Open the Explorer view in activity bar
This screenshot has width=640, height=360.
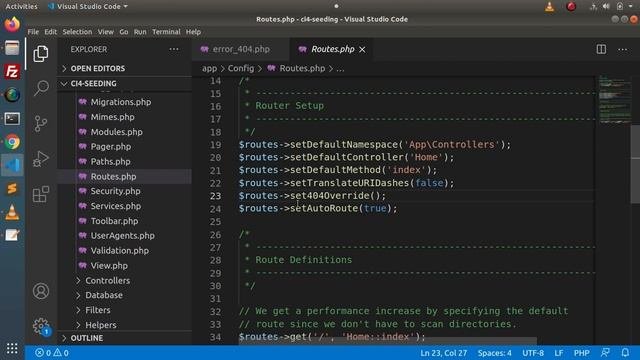click(x=41, y=53)
